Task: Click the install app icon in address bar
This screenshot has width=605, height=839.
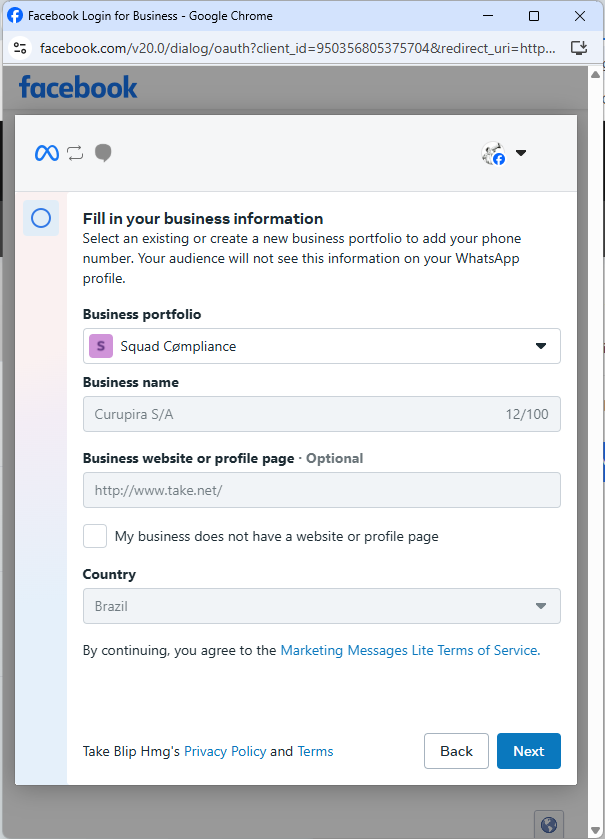Action: (578, 48)
